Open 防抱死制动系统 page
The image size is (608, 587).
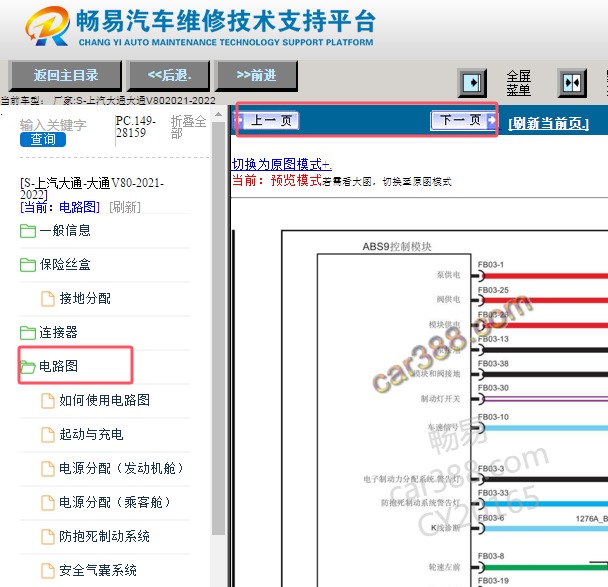tap(104, 536)
